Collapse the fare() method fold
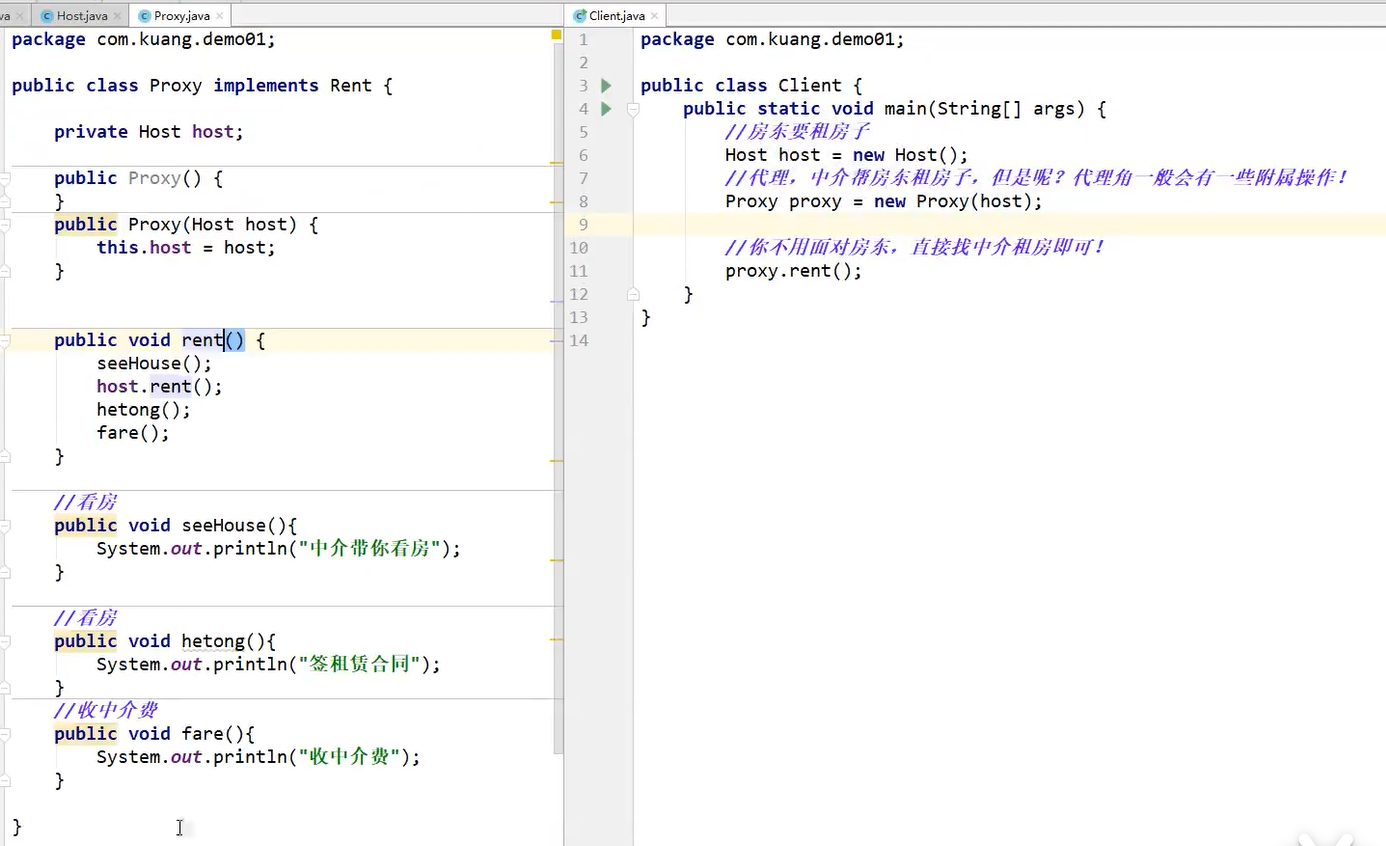1386x846 pixels. point(5,734)
